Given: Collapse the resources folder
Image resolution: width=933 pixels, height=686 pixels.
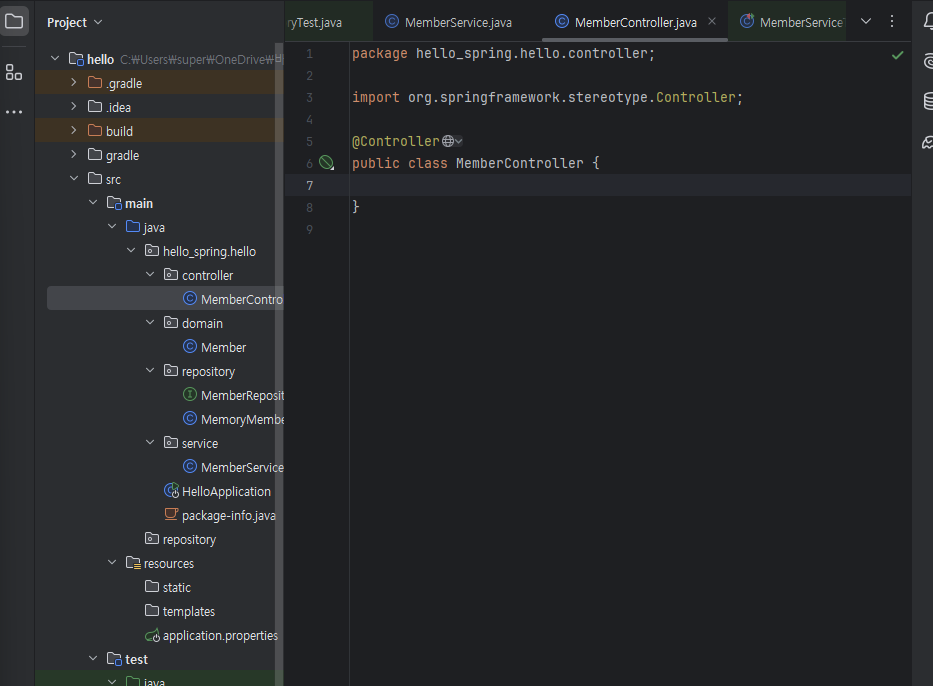Looking at the screenshot, I should [112, 562].
